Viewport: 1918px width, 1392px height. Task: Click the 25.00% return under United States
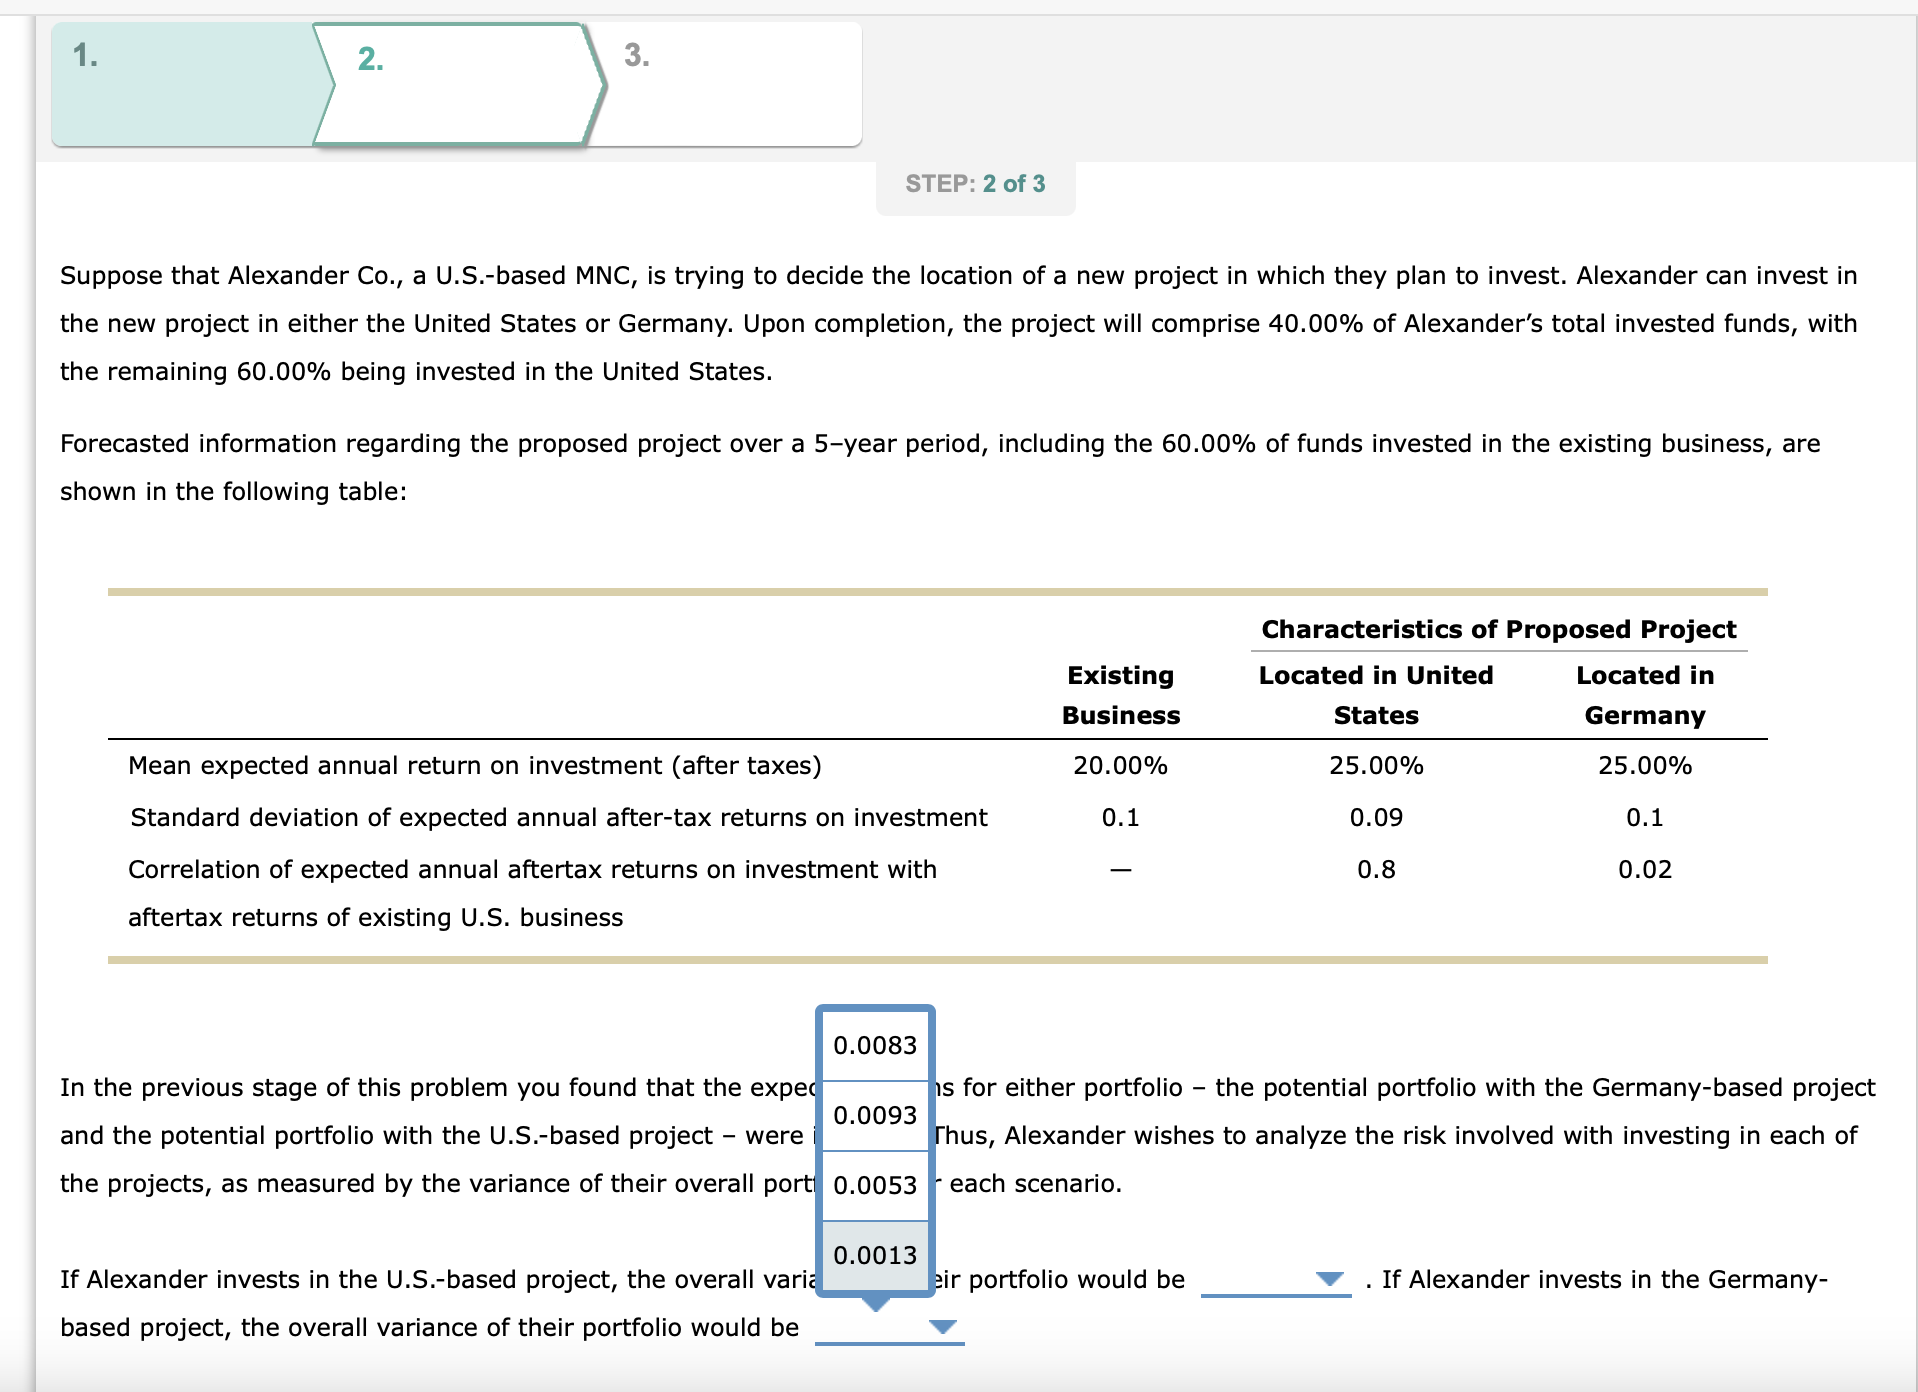[1376, 765]
